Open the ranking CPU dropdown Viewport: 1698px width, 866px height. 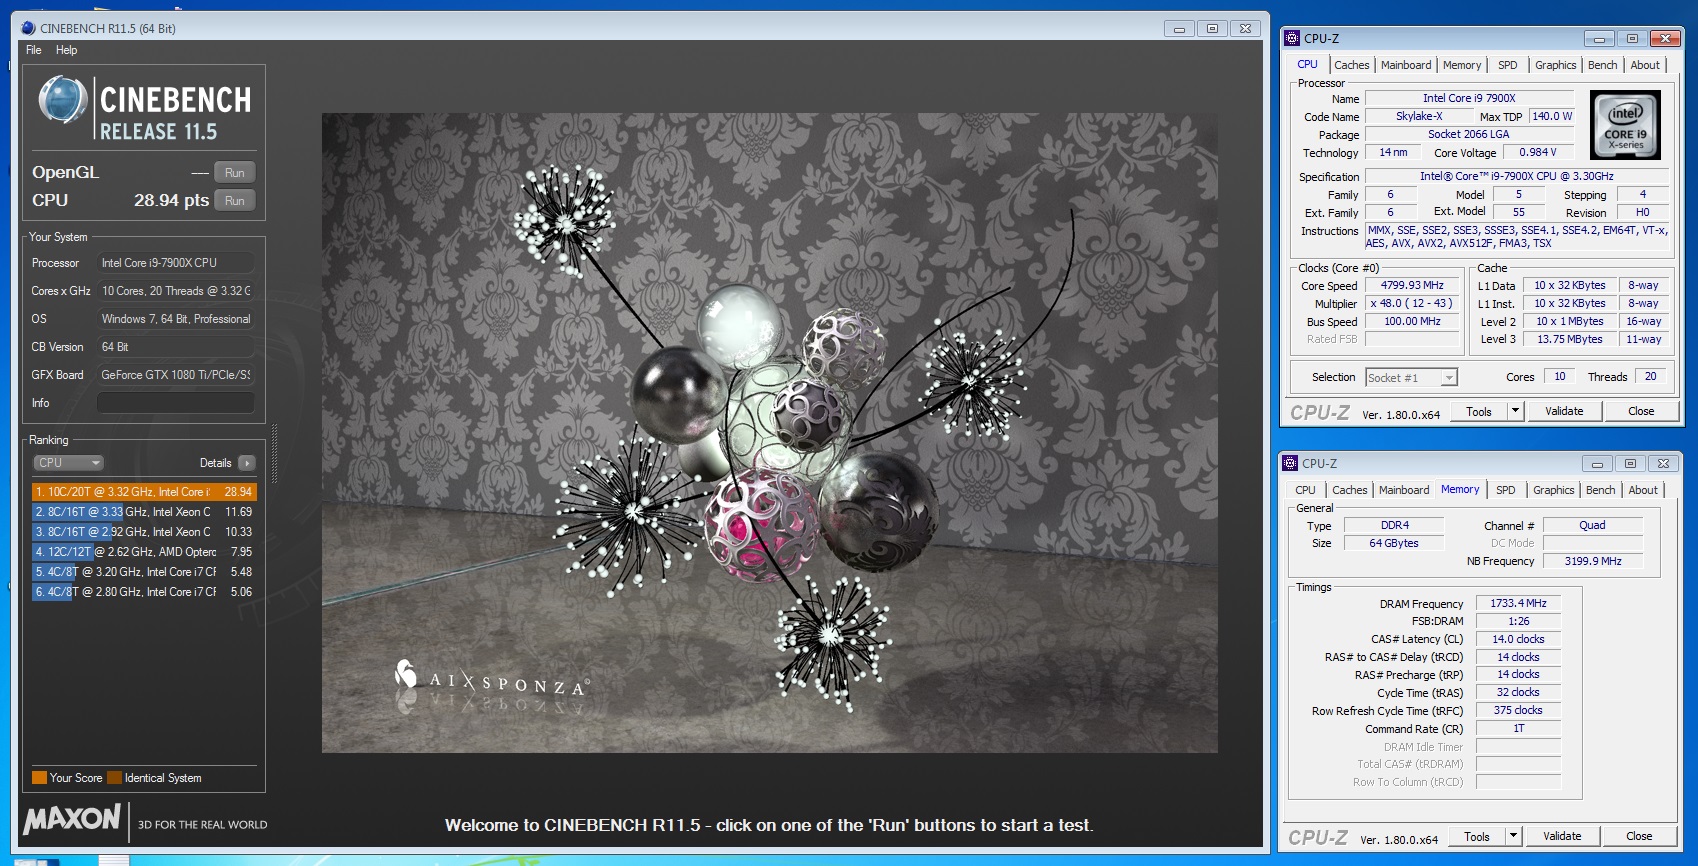coord(68,463)
